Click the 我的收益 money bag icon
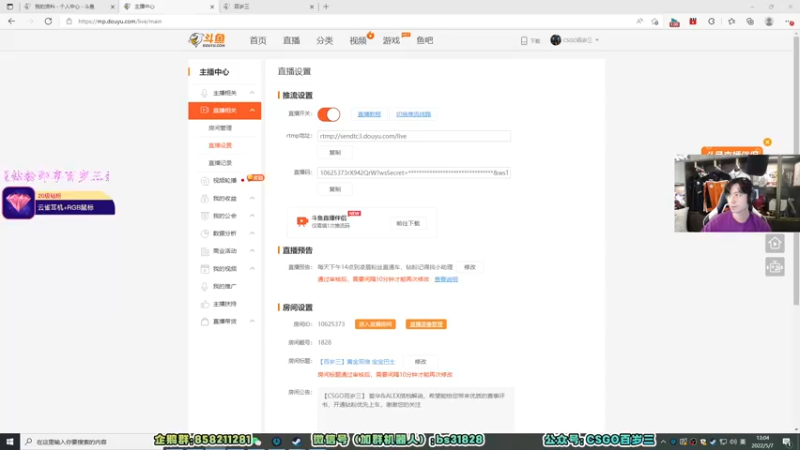 205,198
